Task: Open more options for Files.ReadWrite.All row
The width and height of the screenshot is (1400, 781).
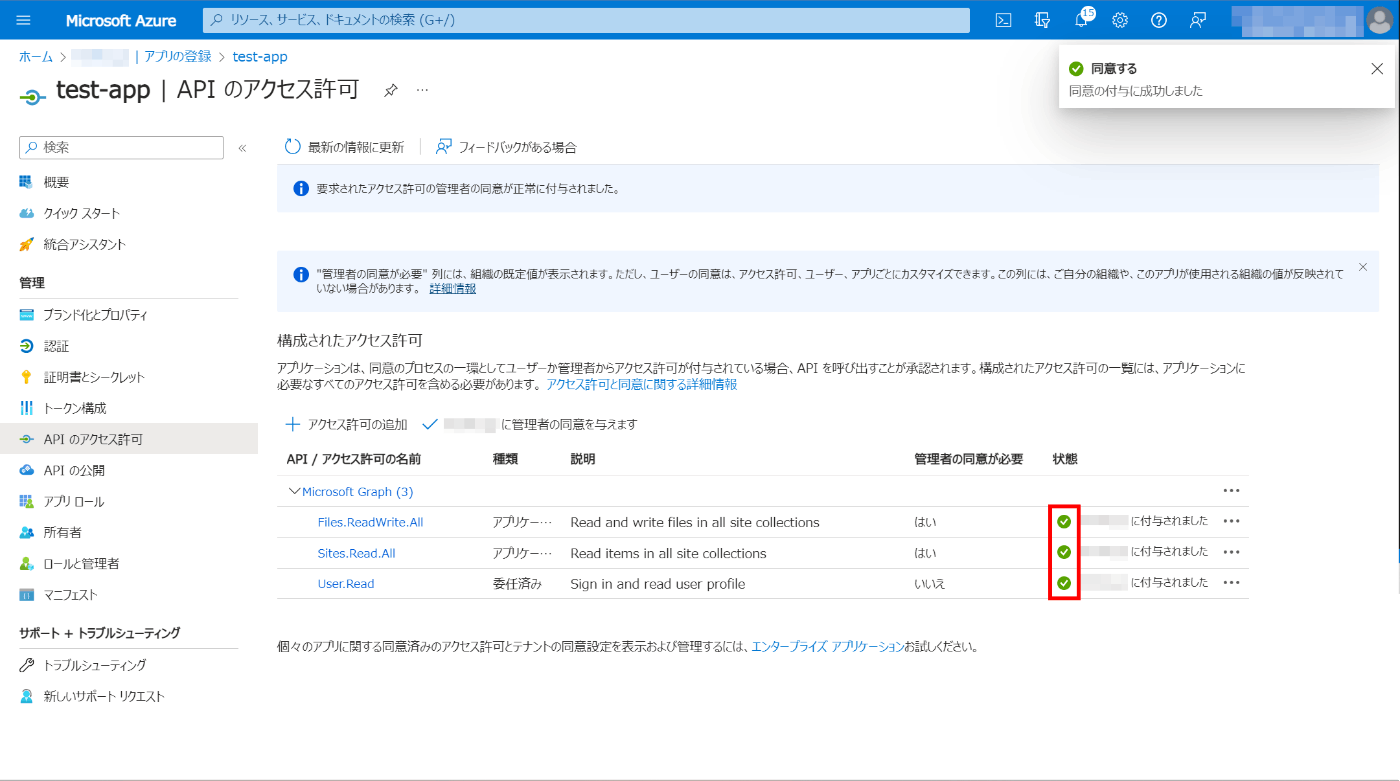Action: (x=1231, y=522)
